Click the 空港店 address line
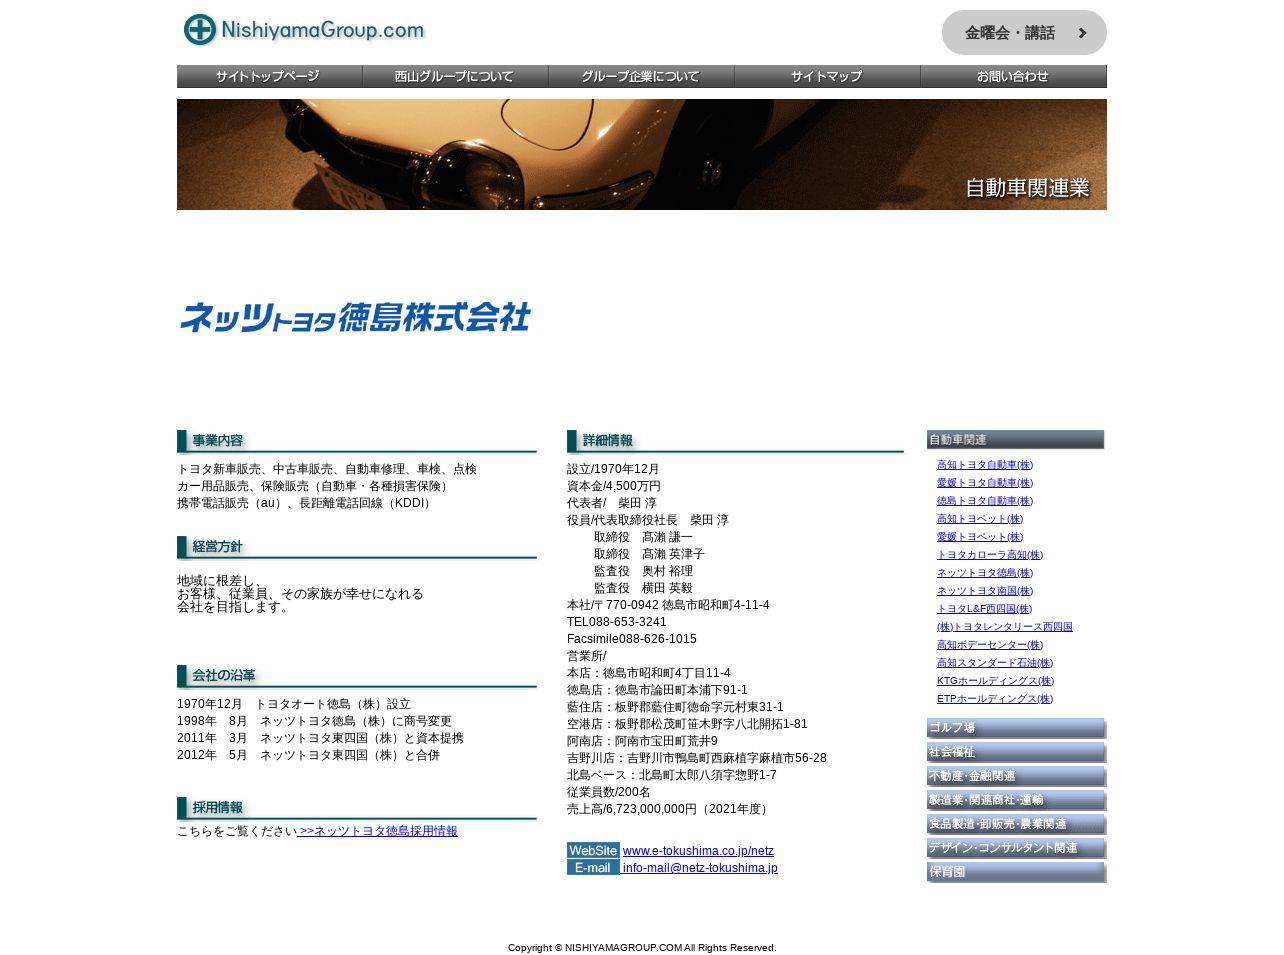 click(687, 724)
